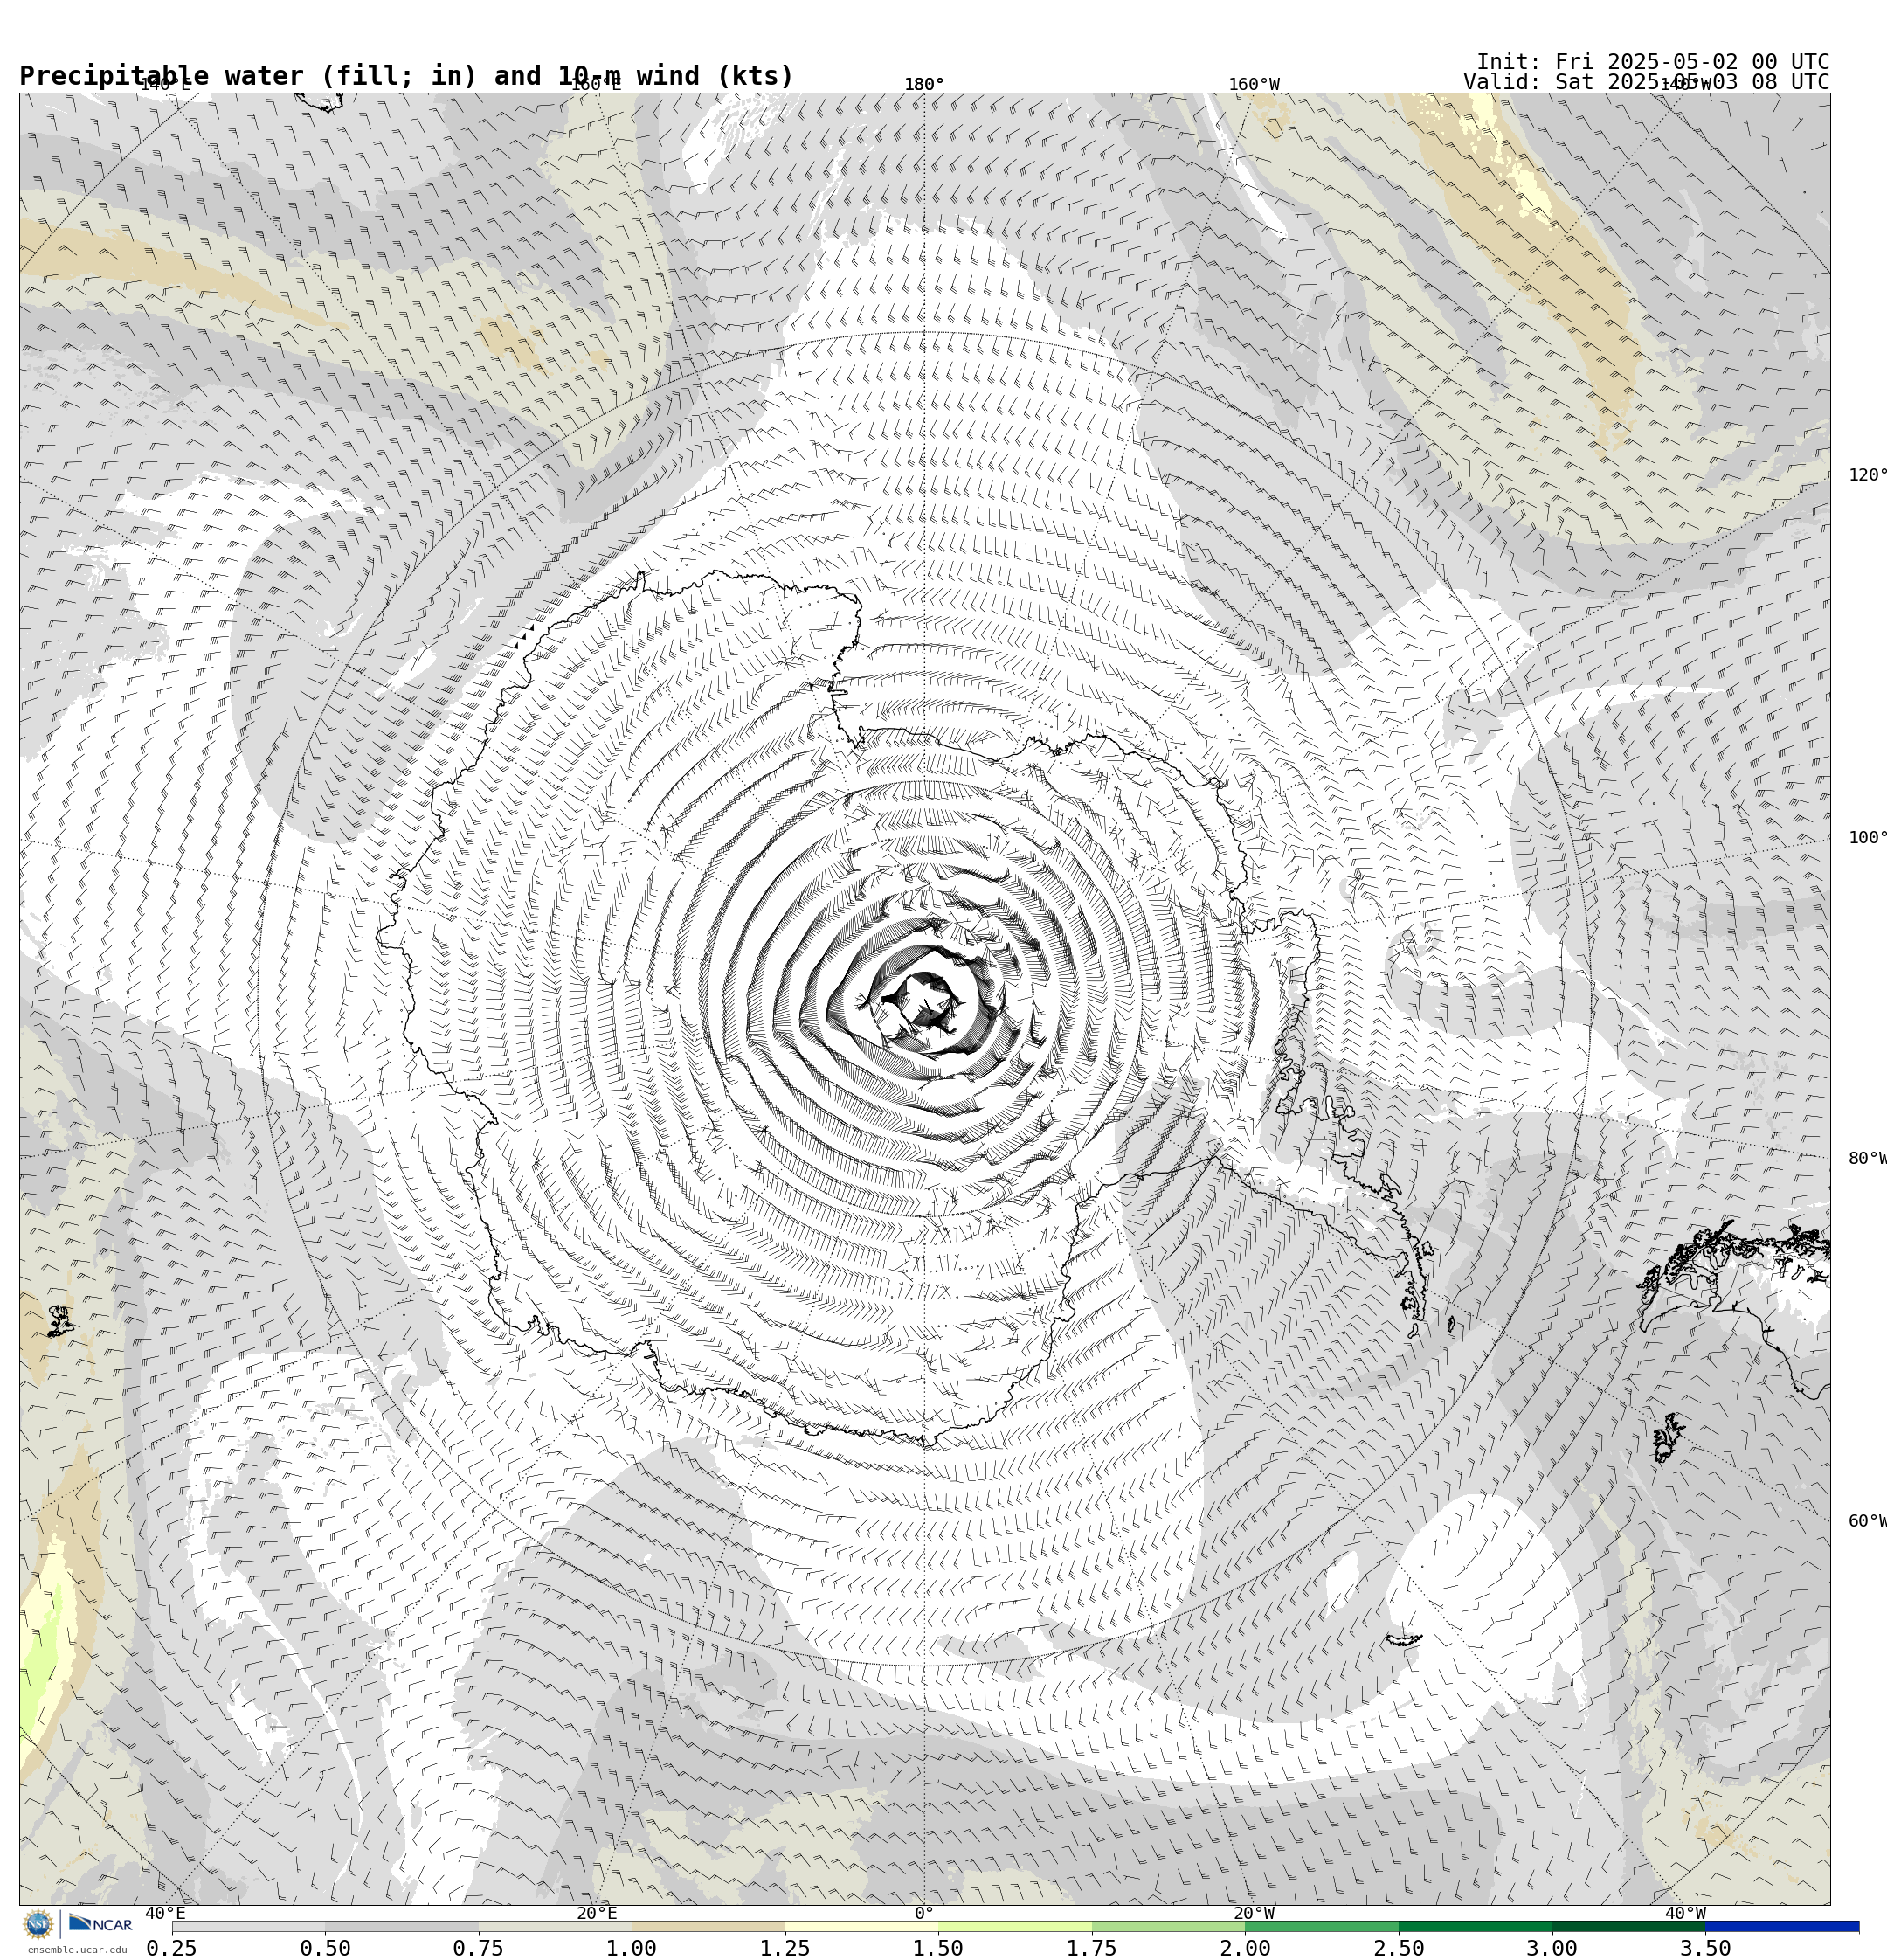Click the 0.75 colorbar tick label

pyautogui.click(x=478, y=1948)
